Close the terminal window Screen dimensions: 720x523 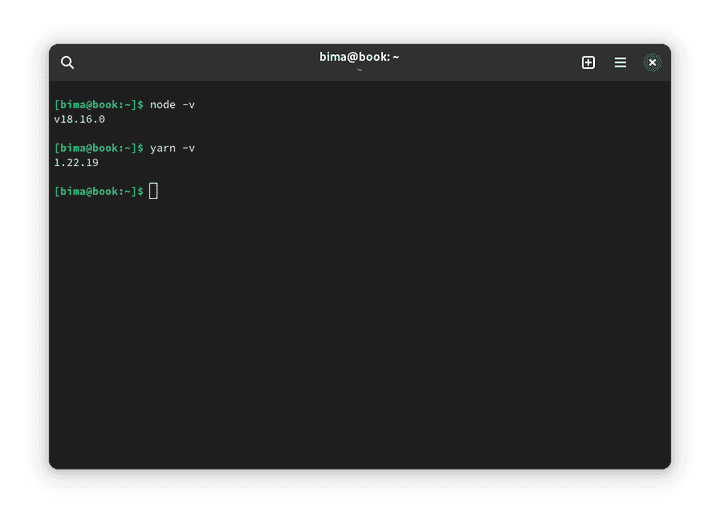(652, 62)
